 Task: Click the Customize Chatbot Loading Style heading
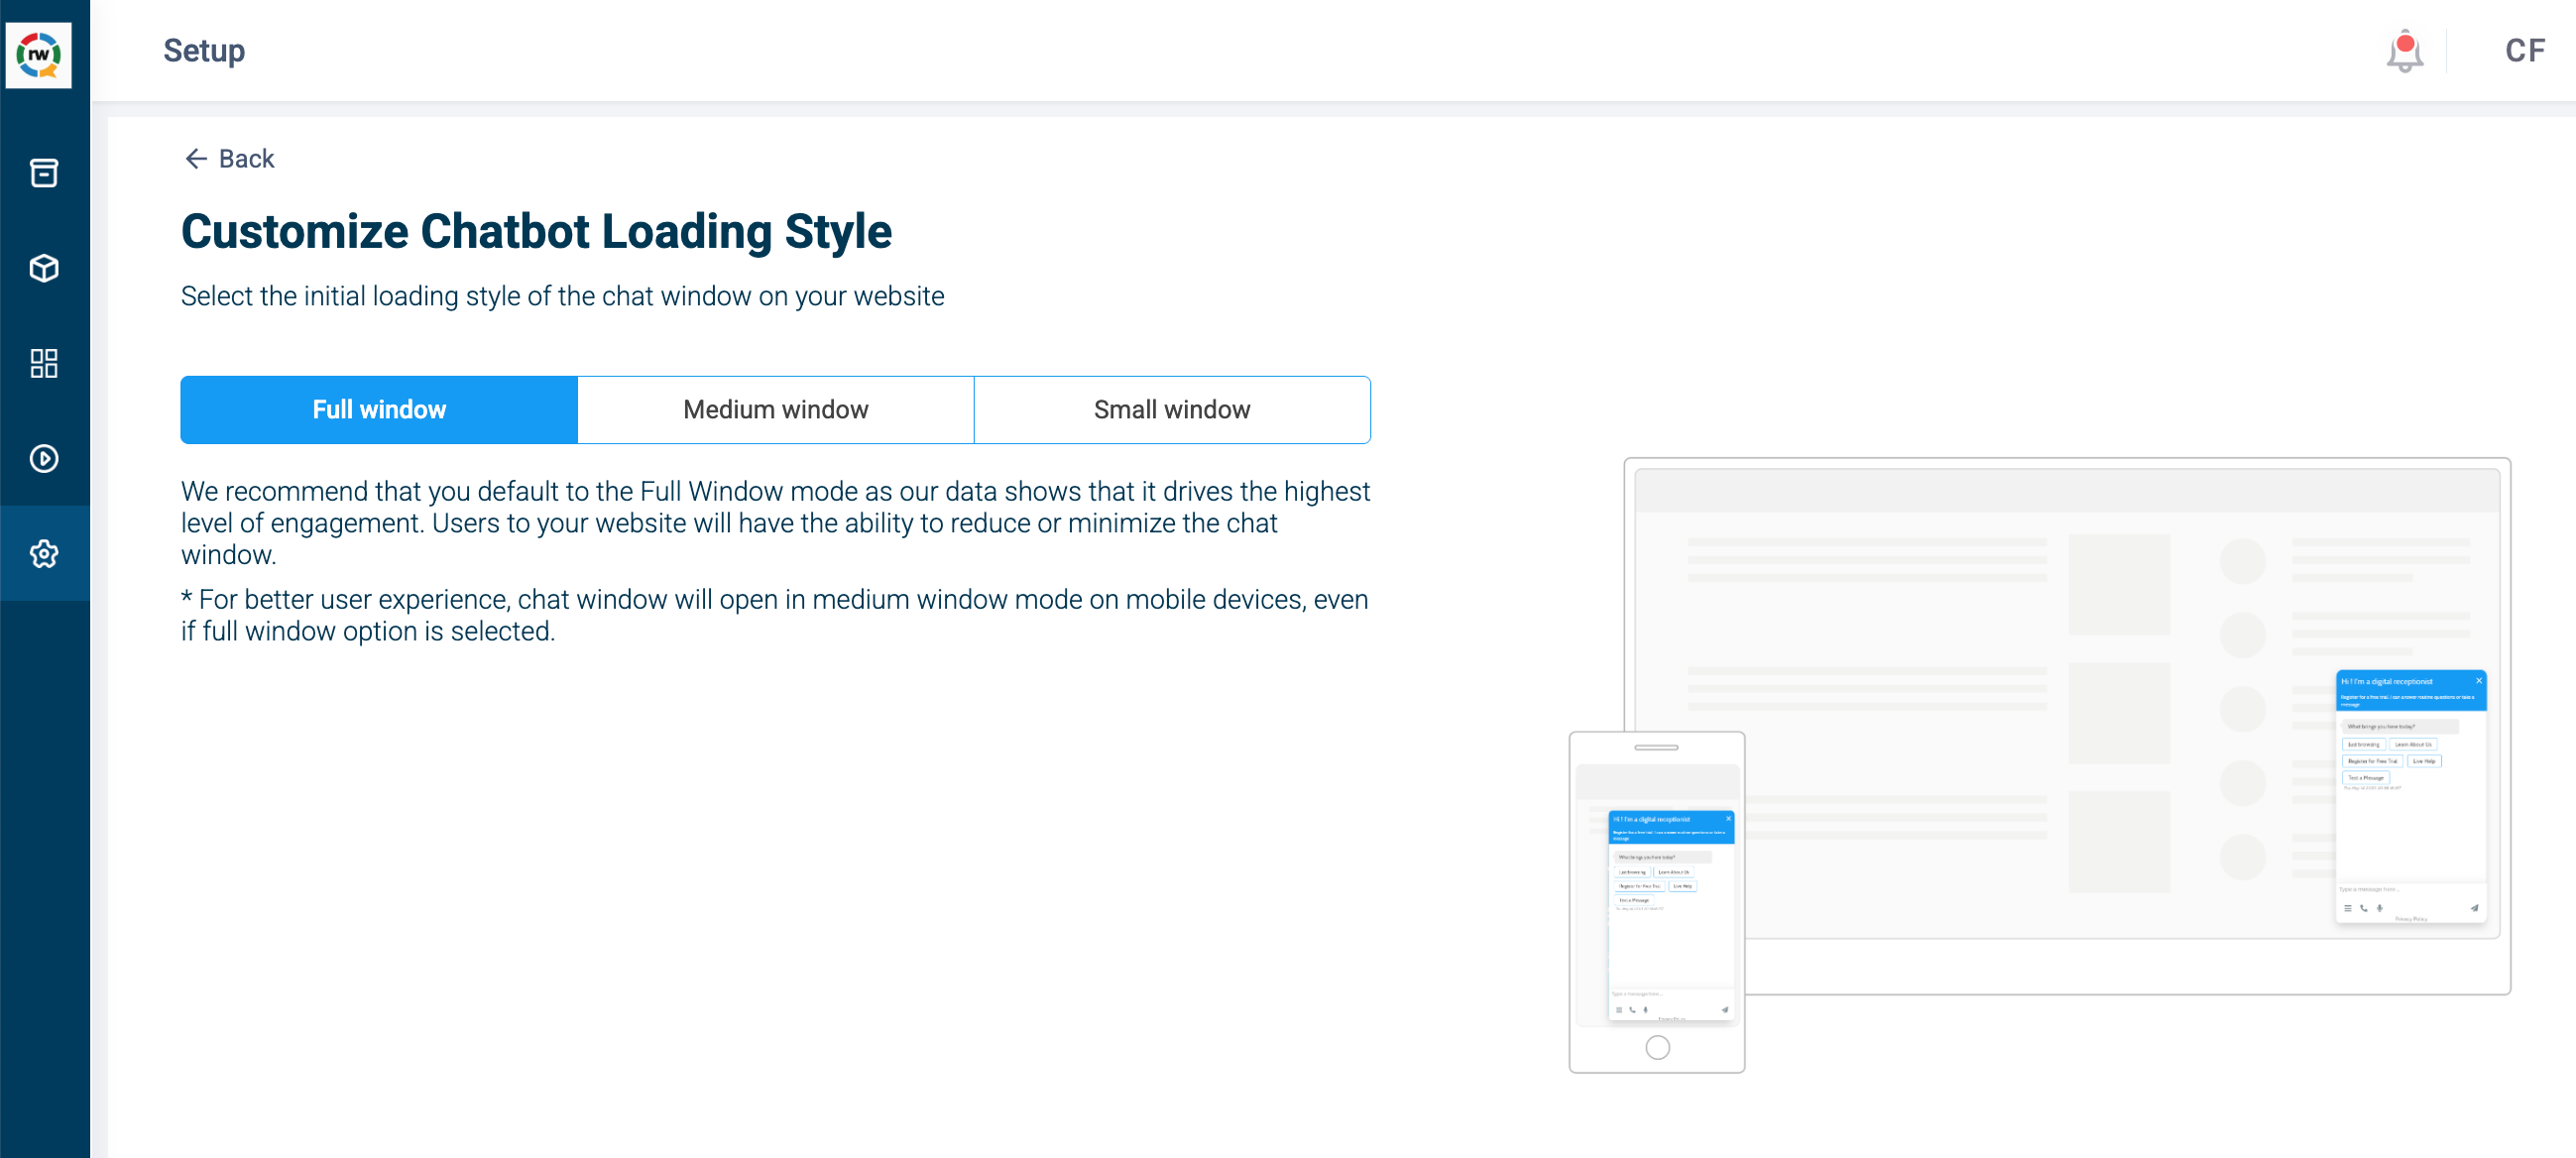(x=536, y=232)
